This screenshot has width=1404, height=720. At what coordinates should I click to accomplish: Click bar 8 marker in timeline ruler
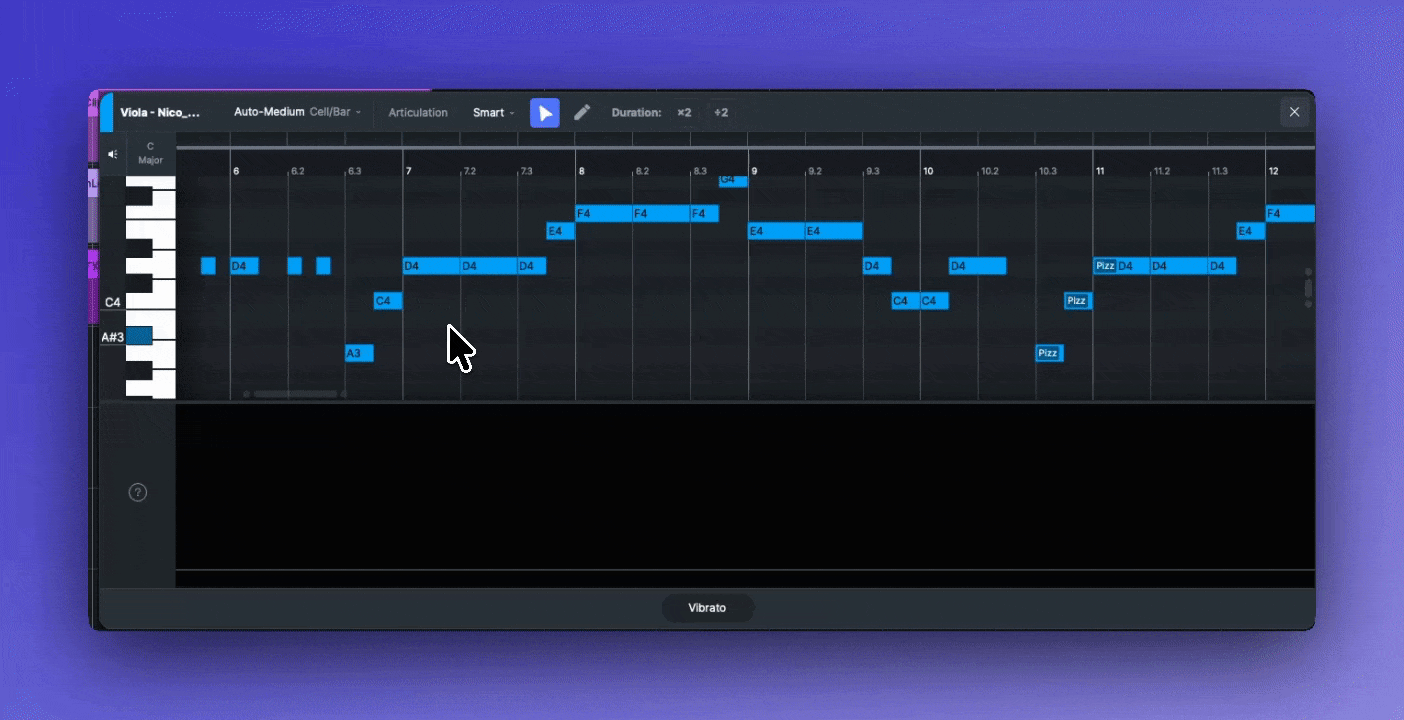coord(581,171)
